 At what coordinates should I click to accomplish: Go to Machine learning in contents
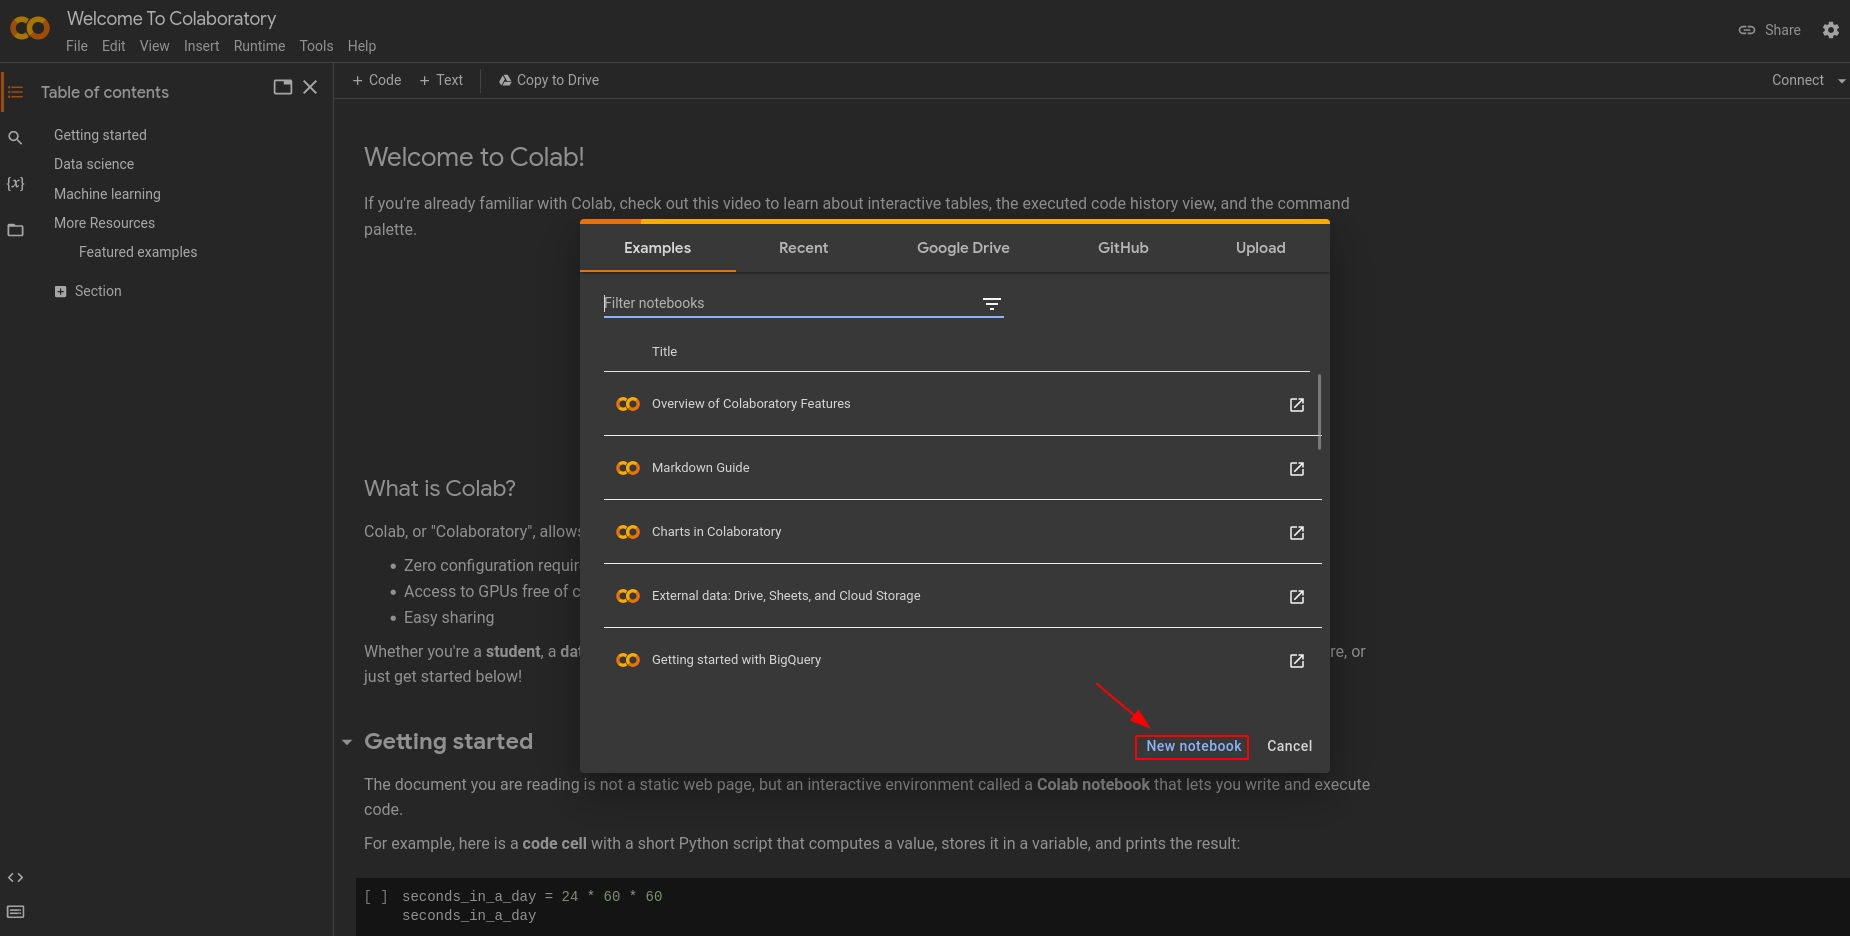[x=107, y=194]
